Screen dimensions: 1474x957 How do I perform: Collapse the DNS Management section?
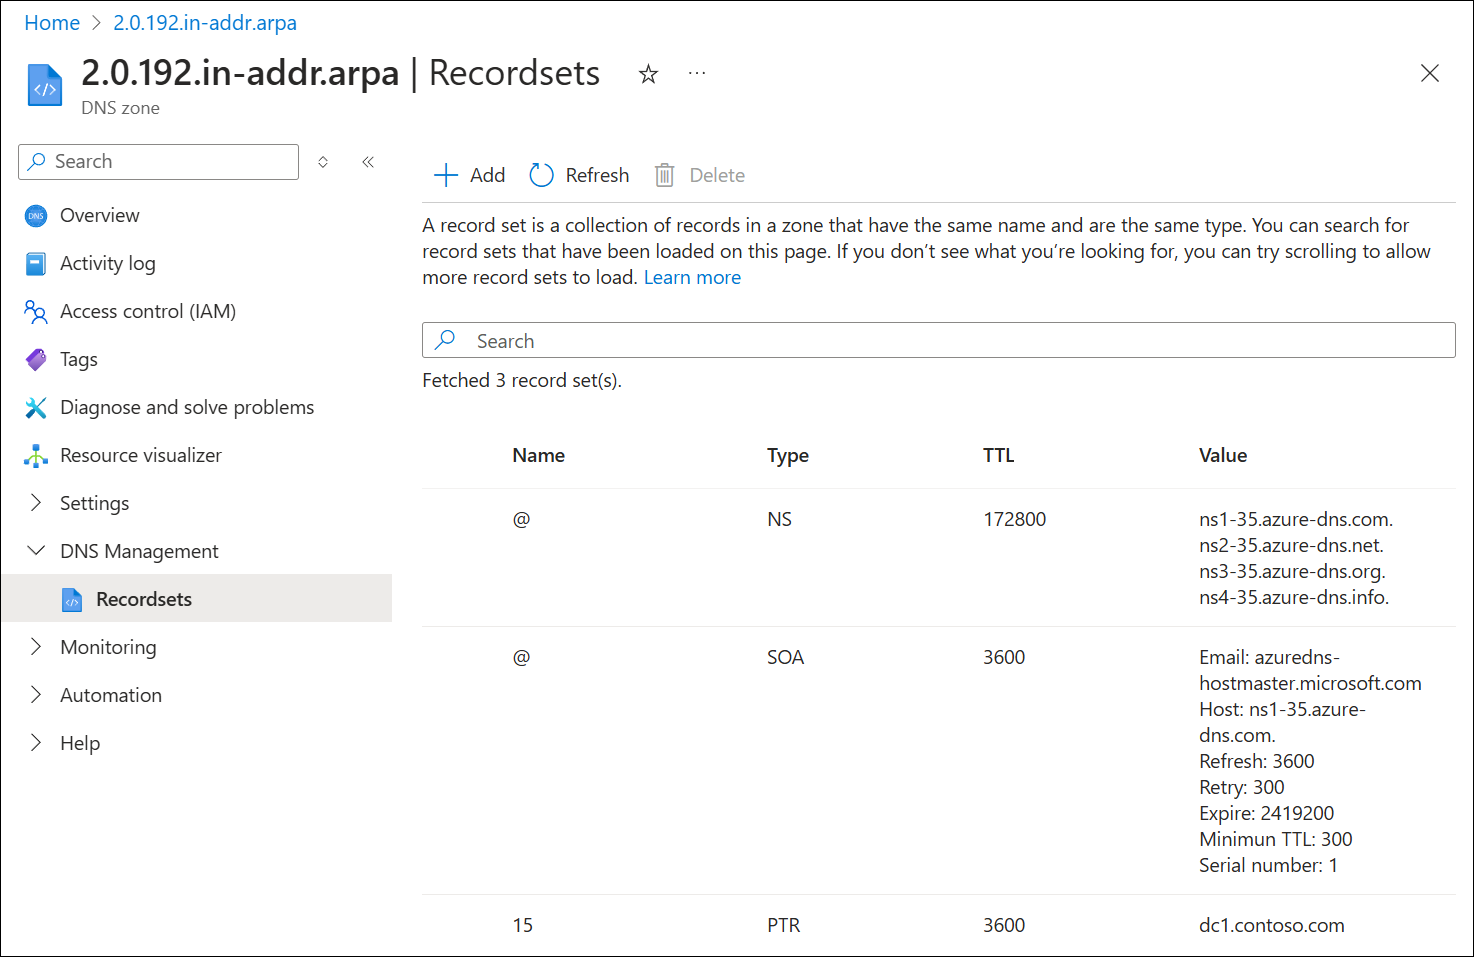coord(36,551)
